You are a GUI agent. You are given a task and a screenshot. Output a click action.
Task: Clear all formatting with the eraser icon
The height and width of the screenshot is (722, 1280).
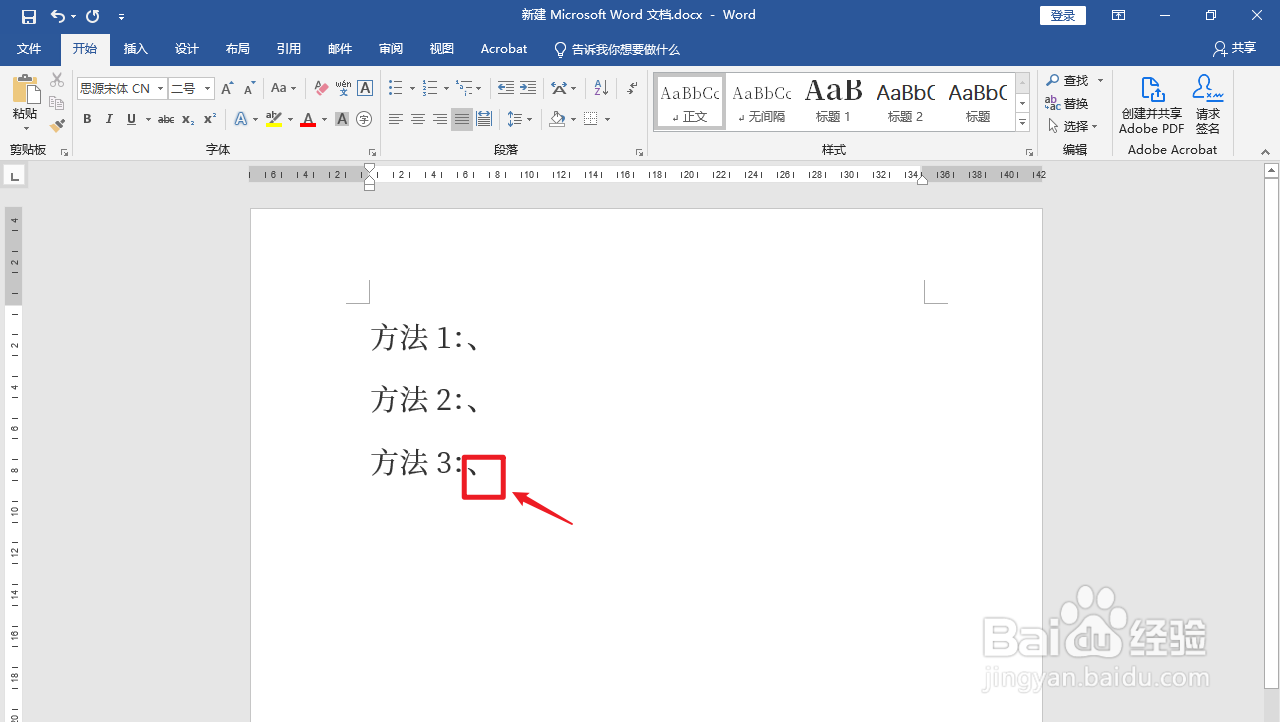[321, 89]
